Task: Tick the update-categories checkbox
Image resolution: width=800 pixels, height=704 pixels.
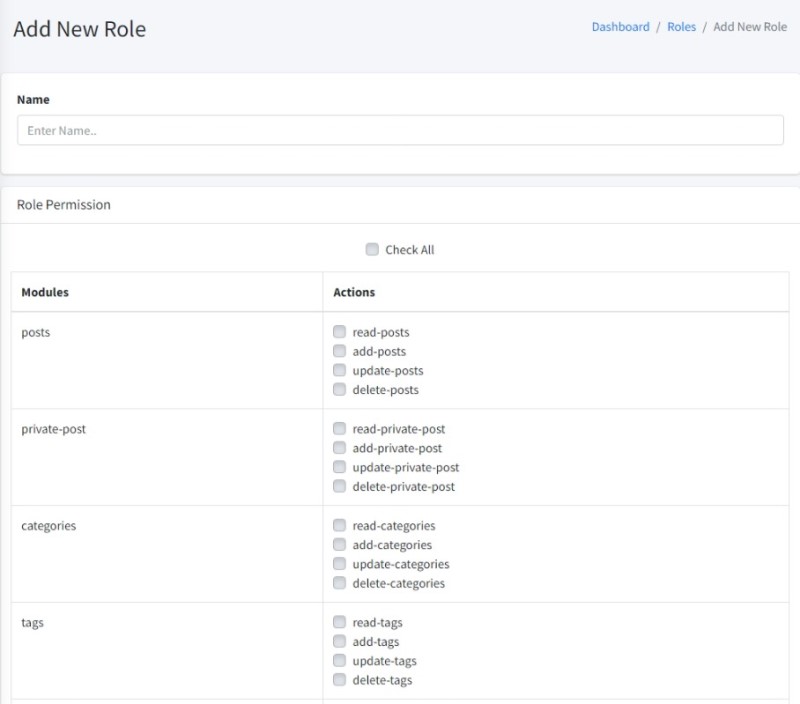Action: [340, 564]
